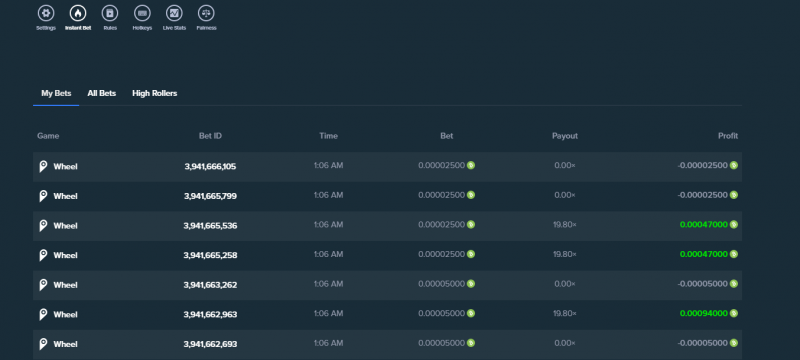Click Wheel icon in row 3,941,662,963
This screenshot has width=800, height=360.
click(43, 314)
